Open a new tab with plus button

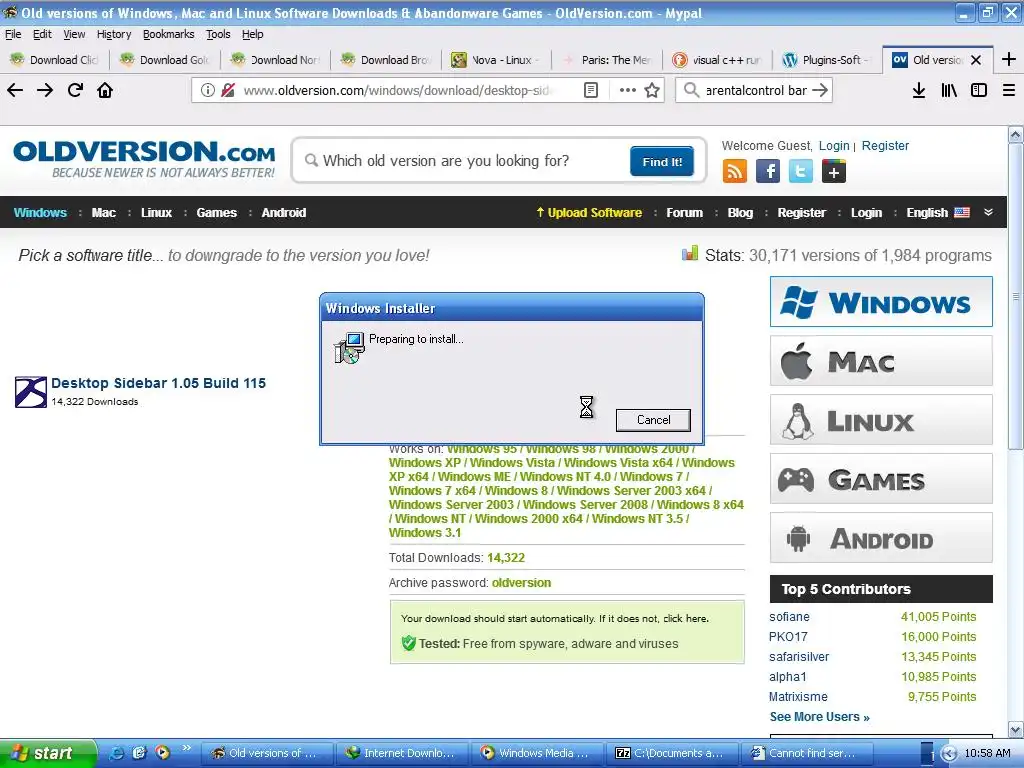click(x=1008, y=59)
